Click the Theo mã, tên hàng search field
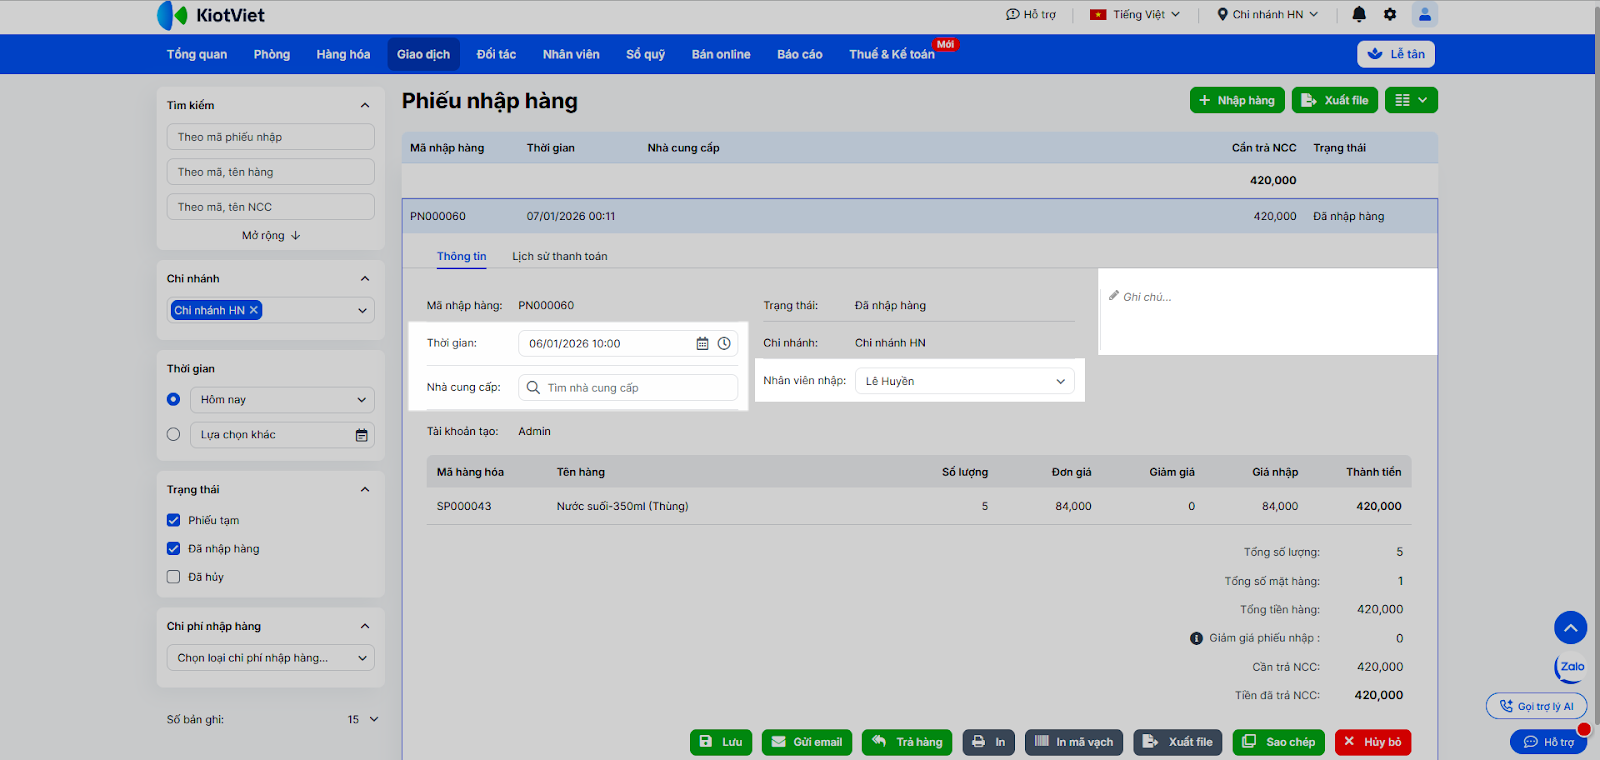Viewport: 1600px width, 760px height. pyautogui.click(x=271, y=172)
